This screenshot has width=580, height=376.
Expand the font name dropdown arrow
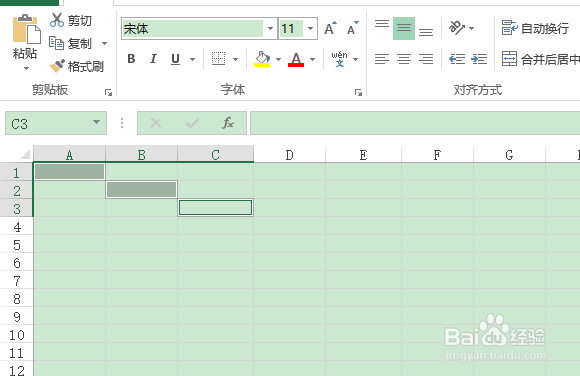coord(270,28)
